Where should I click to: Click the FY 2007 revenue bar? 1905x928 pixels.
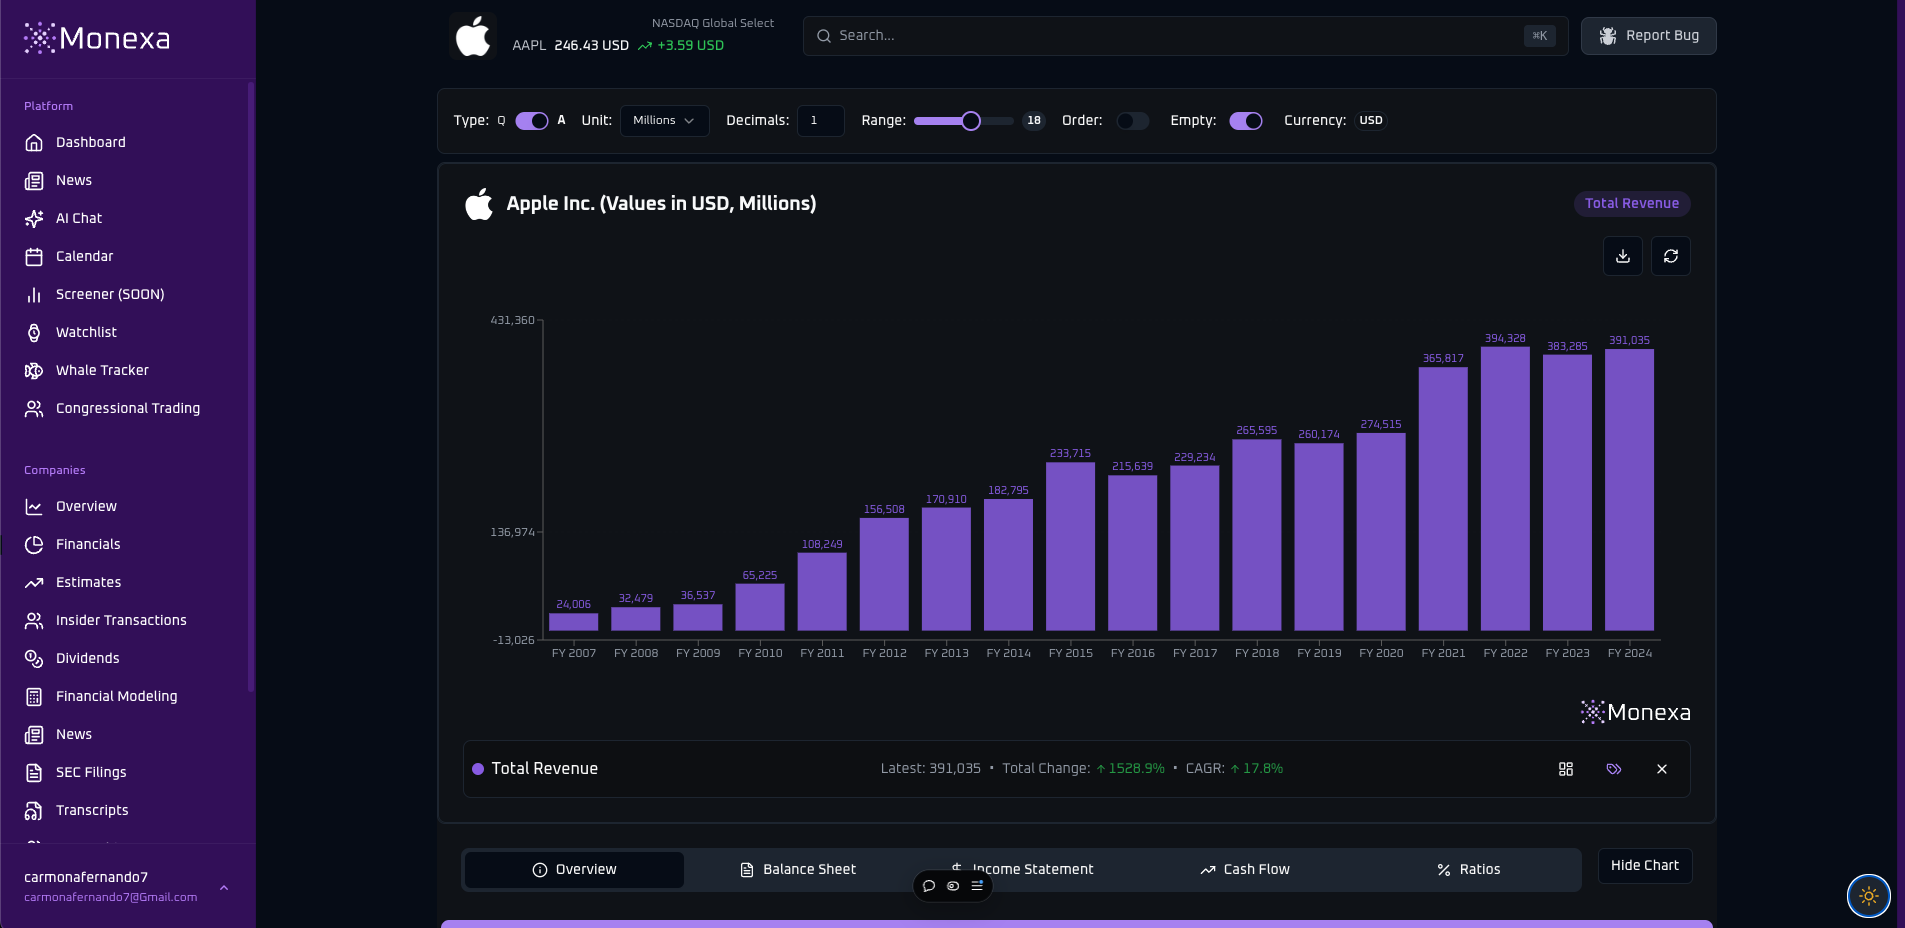click(x=574, y=622)
